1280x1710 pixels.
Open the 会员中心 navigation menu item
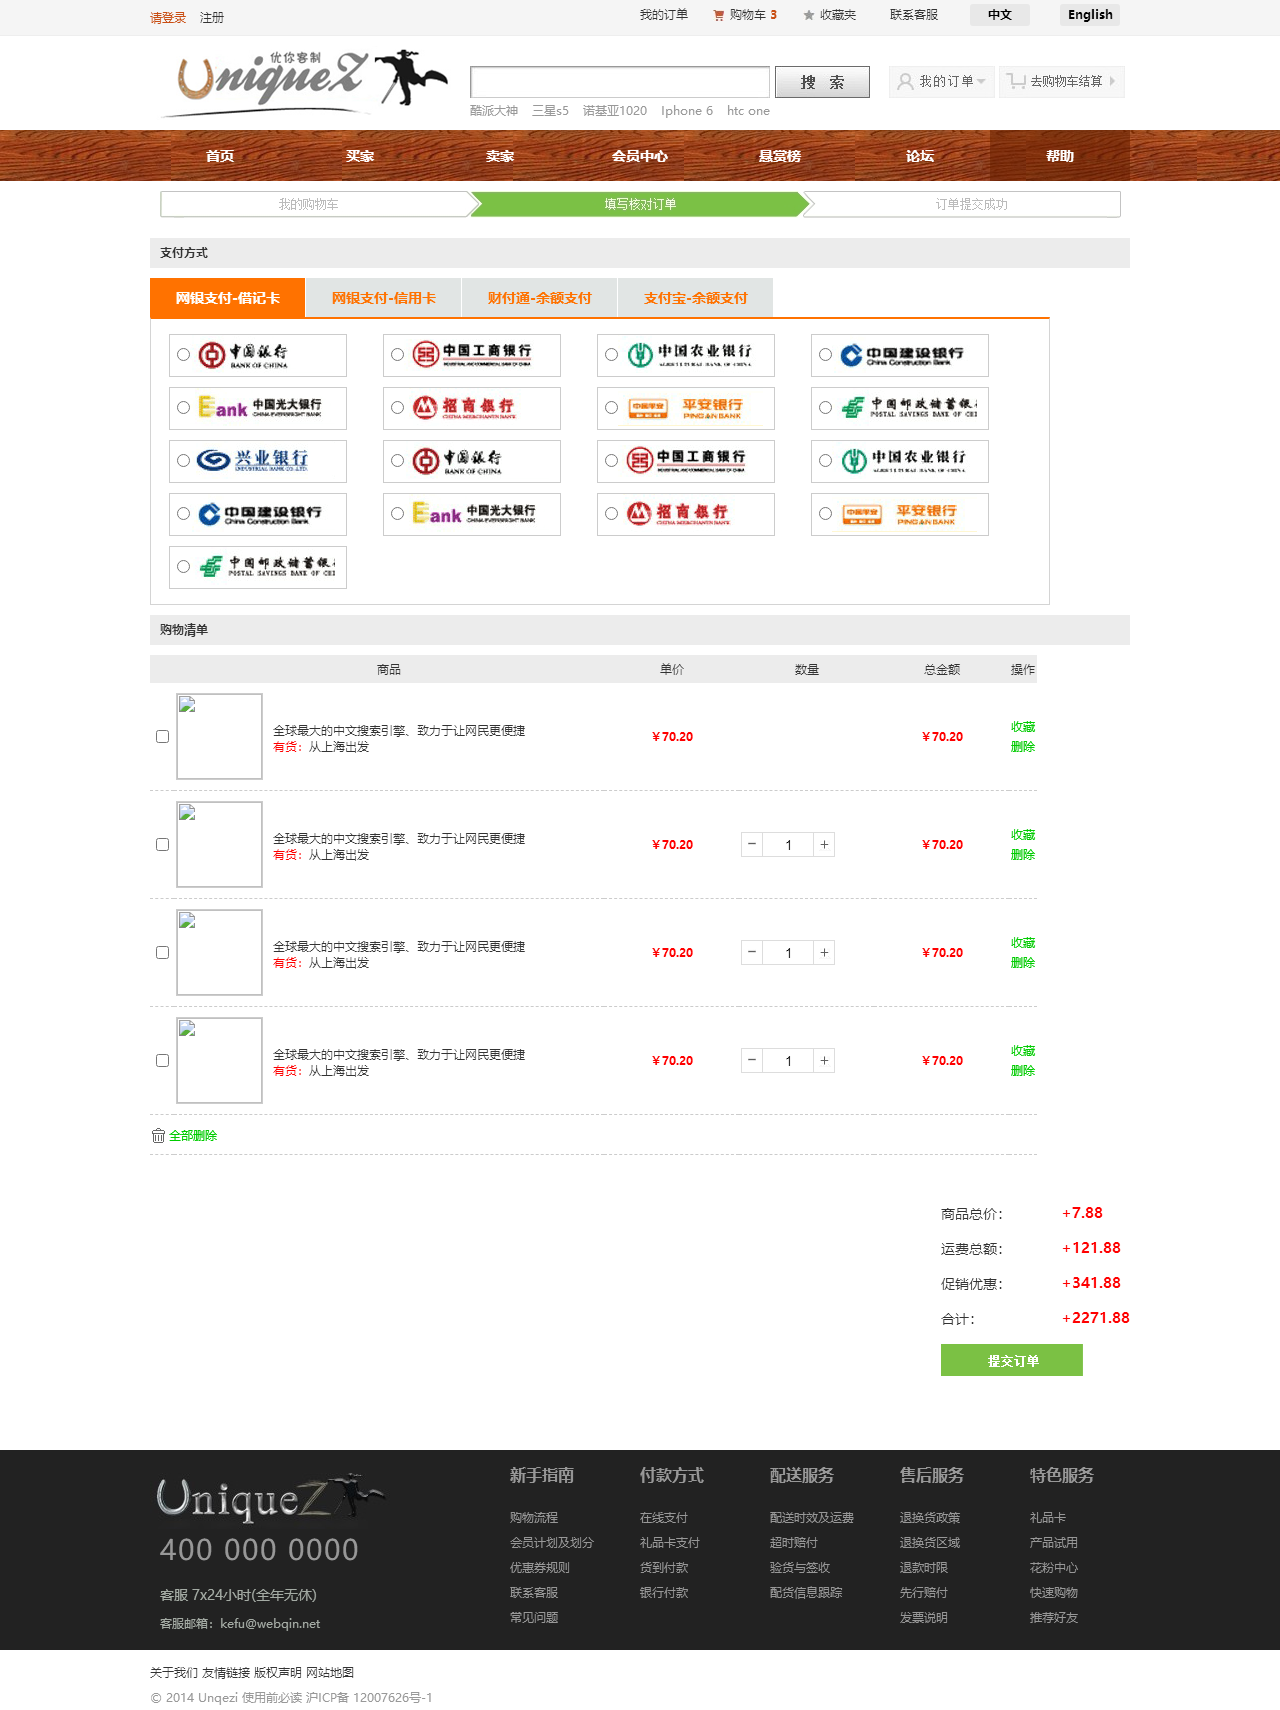click(640, 156)
